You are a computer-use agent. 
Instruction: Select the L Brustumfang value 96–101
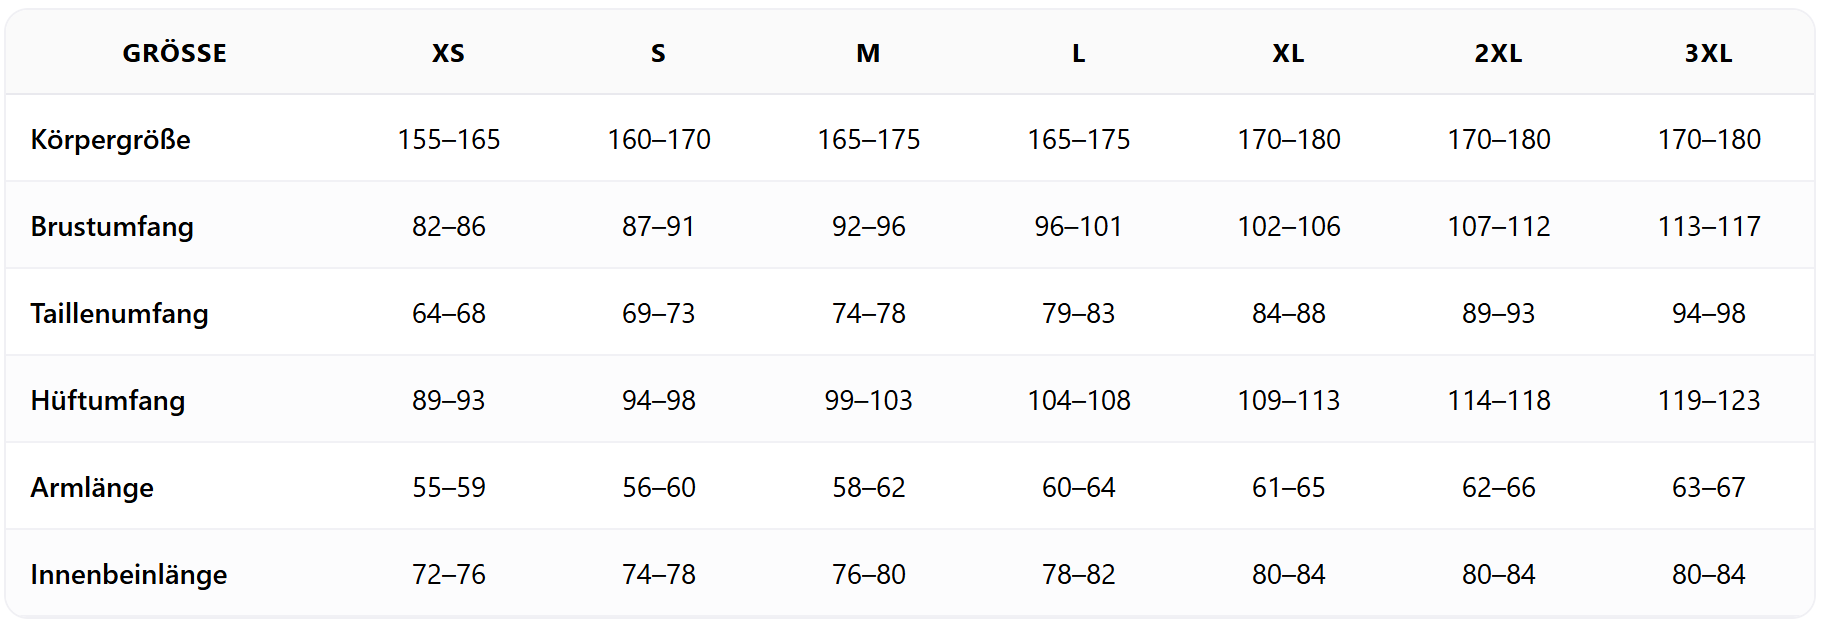[x=1078, y=226]
